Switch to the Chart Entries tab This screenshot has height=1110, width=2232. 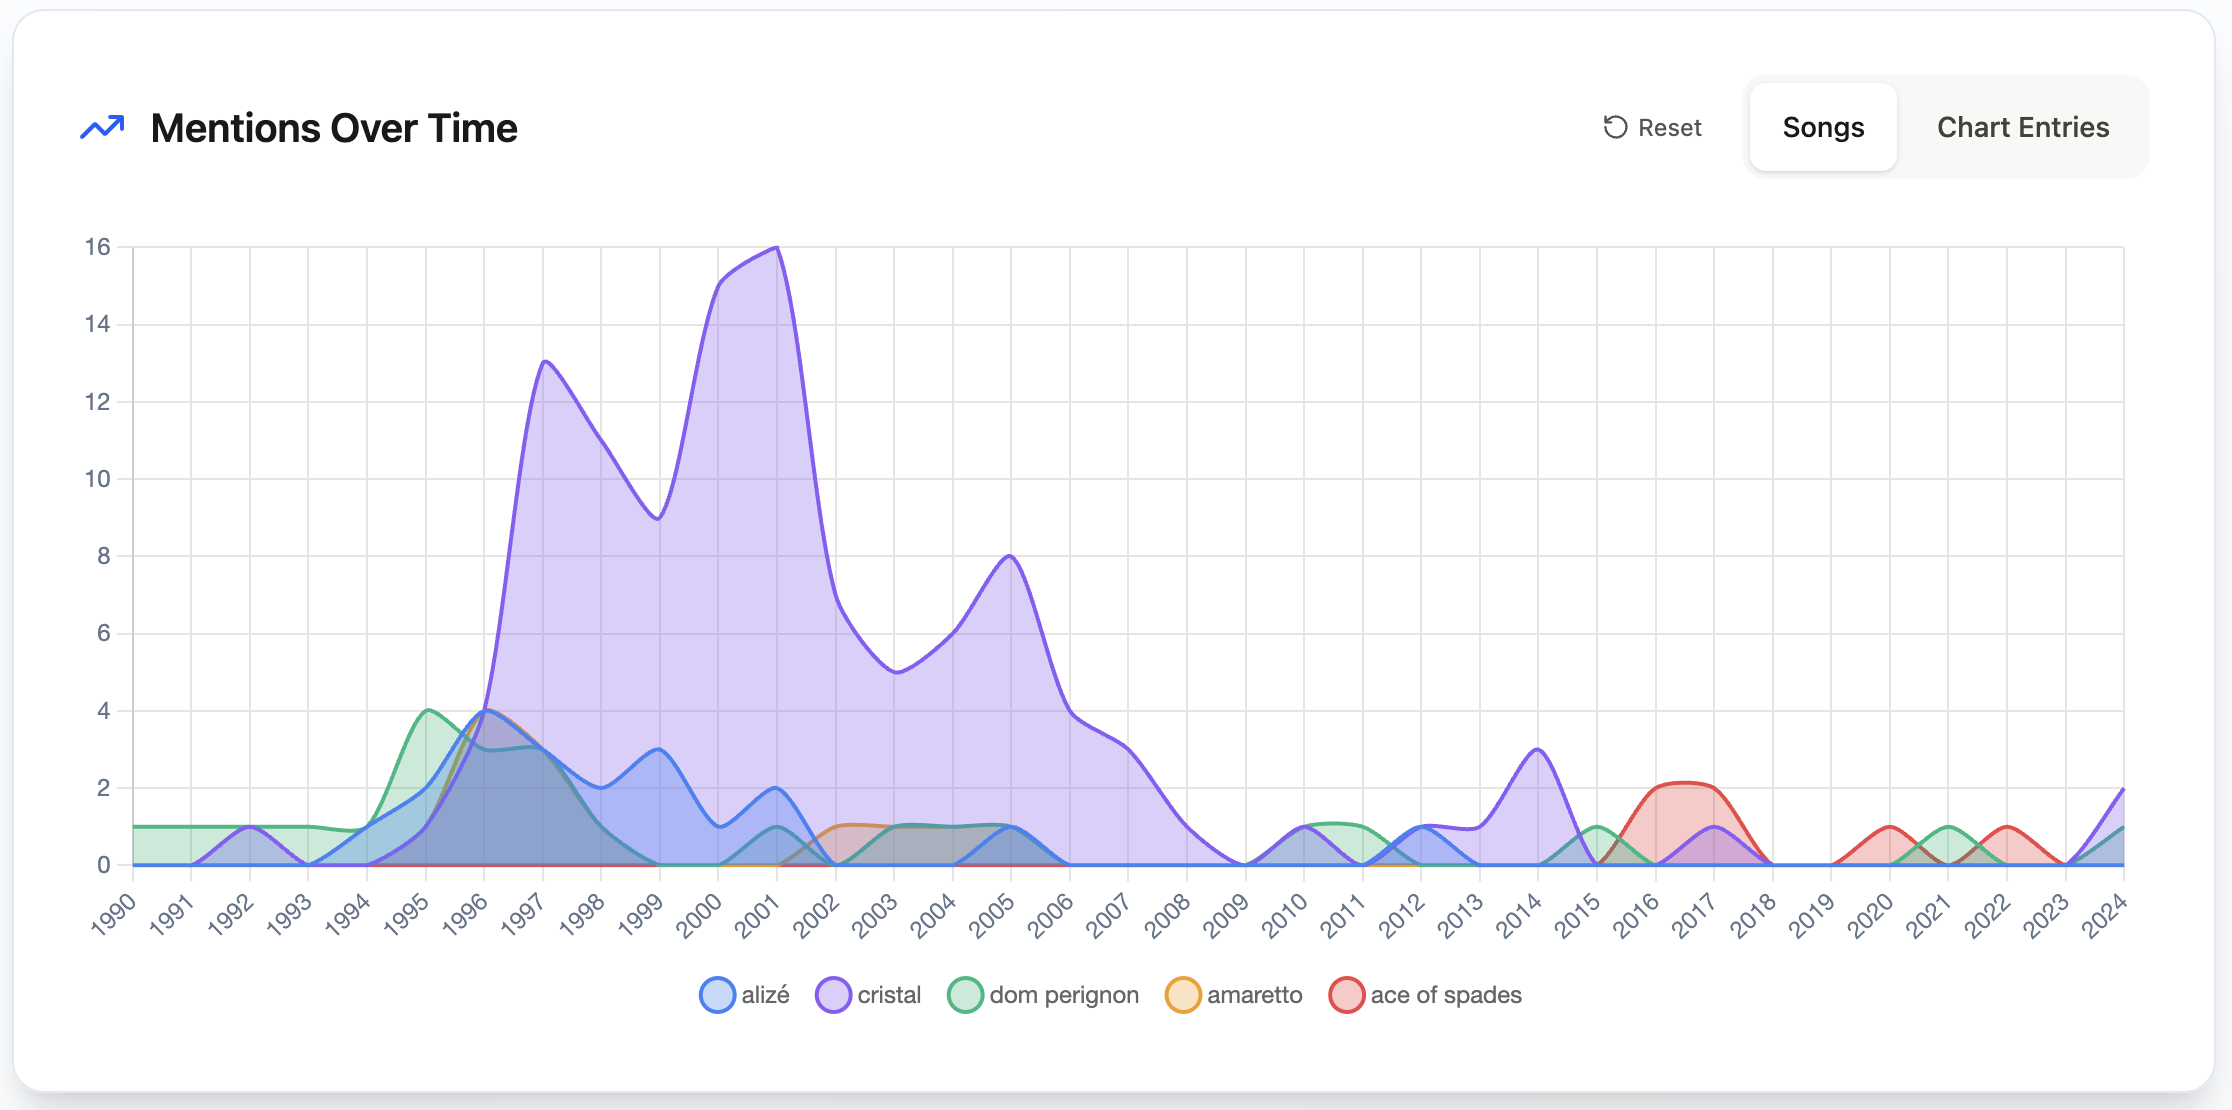[2022, 127]
